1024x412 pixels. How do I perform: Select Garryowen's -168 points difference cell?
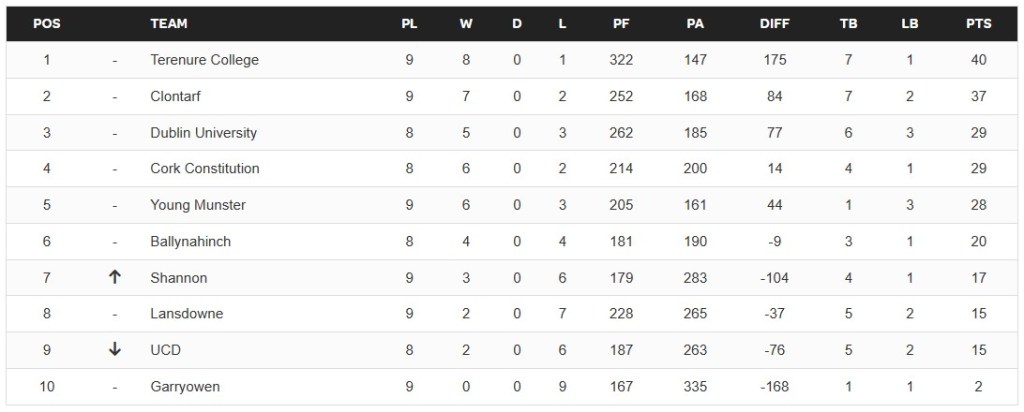tap(774, 386)
